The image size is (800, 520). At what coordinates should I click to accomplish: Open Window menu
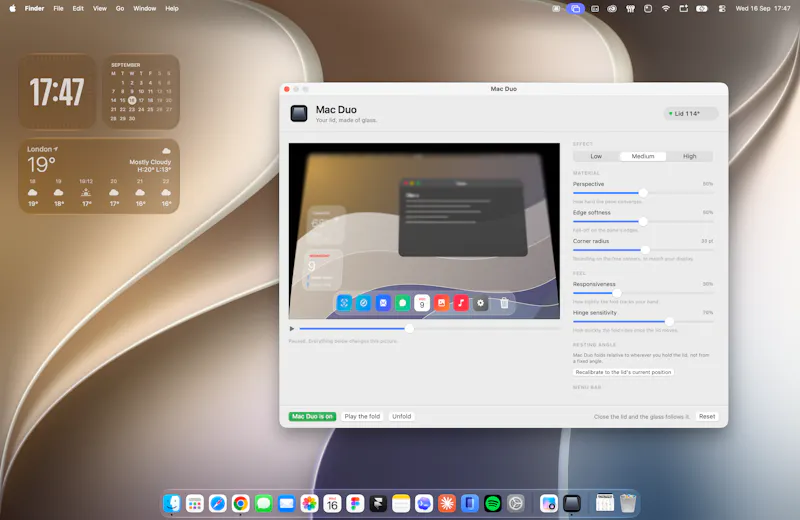pyautogui.click(x=144, y=8)
